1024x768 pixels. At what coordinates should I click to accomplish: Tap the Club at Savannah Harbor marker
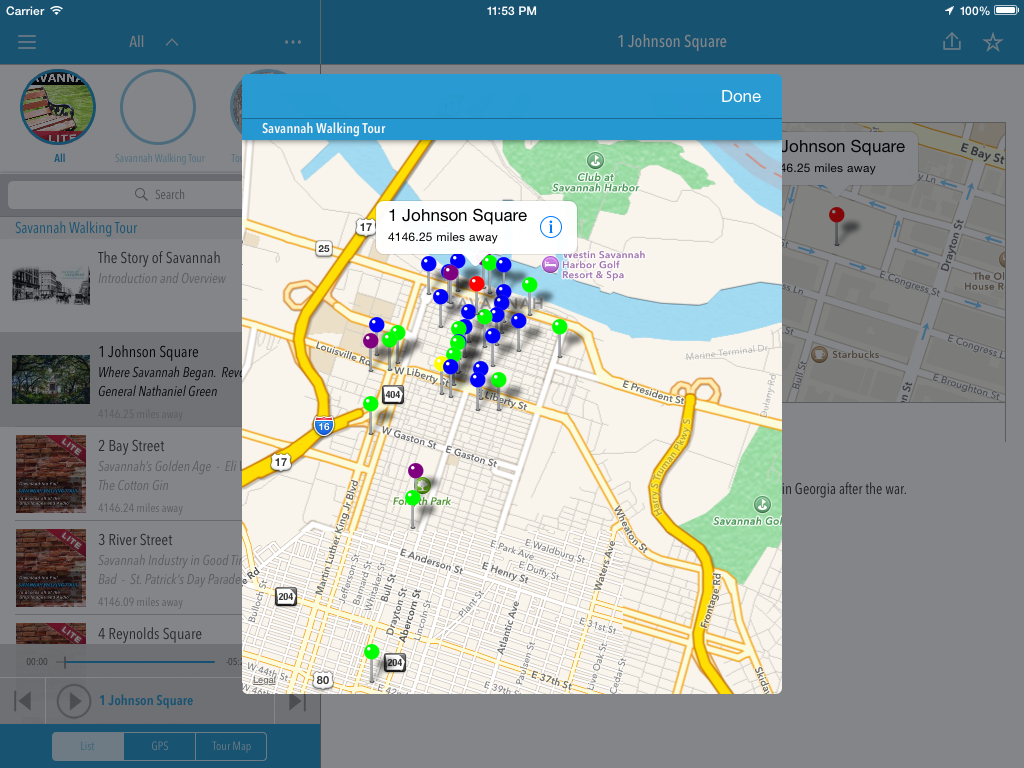tap(595, 160)
